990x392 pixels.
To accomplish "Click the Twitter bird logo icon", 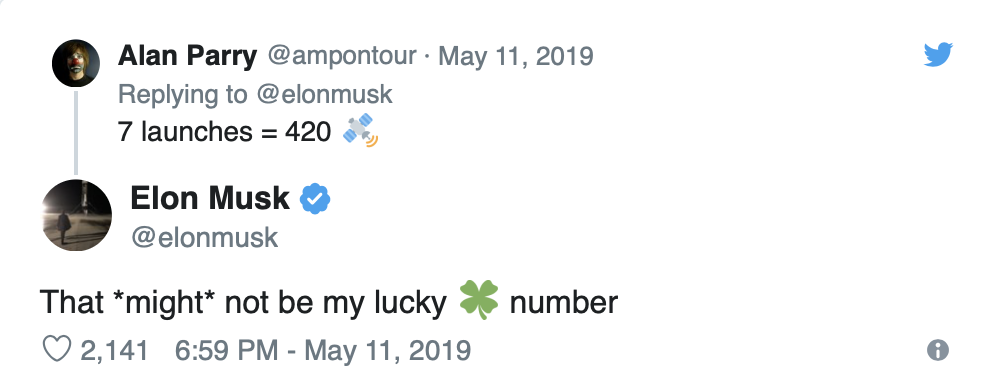I will [x=938, y=54].
